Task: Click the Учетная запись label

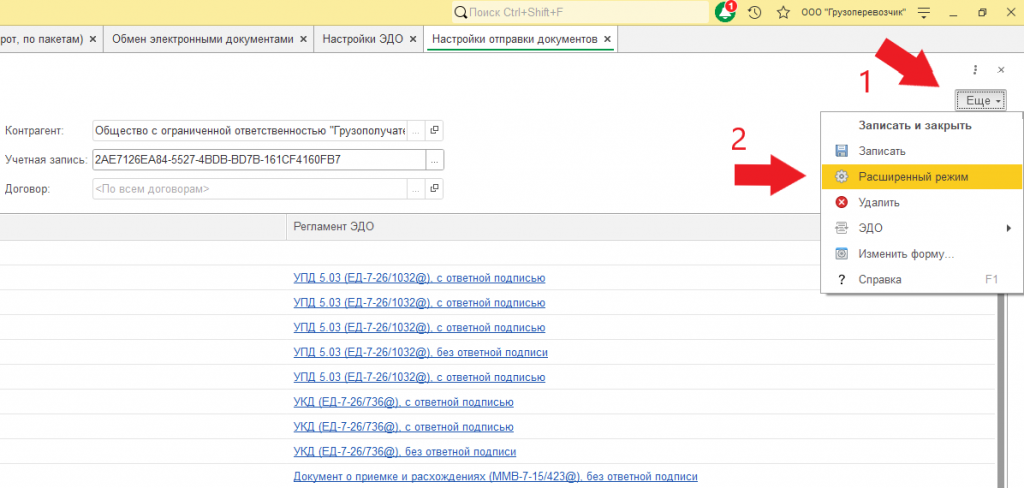Action: (46, 159)
